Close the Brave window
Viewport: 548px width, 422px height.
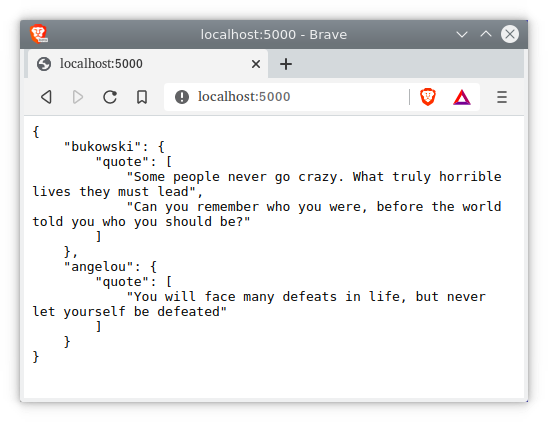point(510,34)
